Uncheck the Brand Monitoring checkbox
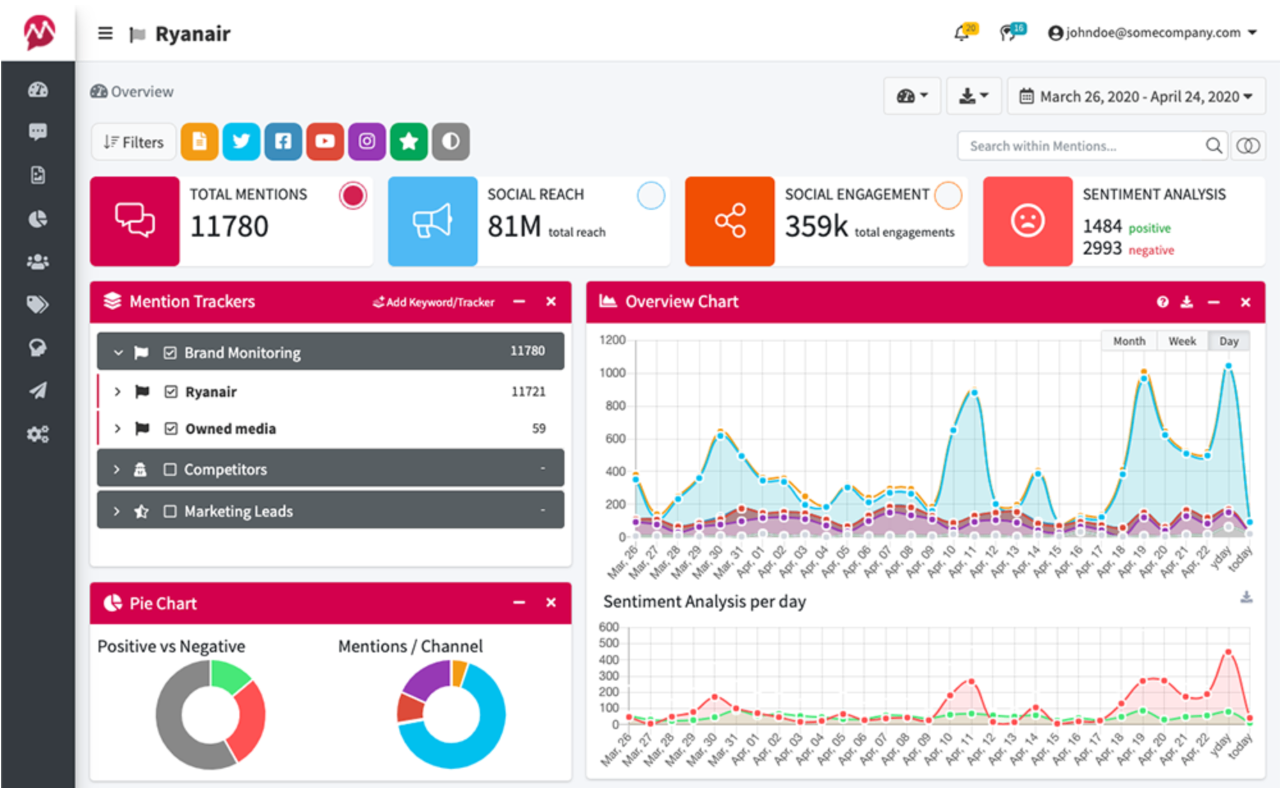The image size is (1280, 788). (170, 353)
